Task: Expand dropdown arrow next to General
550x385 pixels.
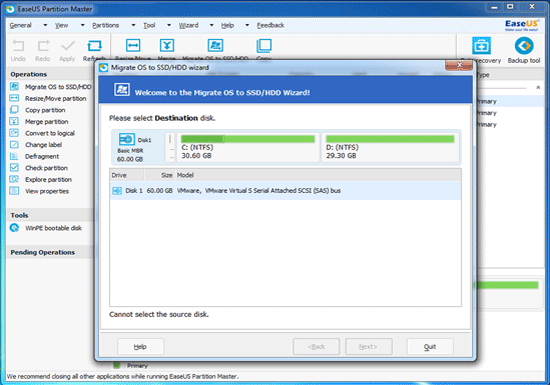Action: [x=45, y=25]
